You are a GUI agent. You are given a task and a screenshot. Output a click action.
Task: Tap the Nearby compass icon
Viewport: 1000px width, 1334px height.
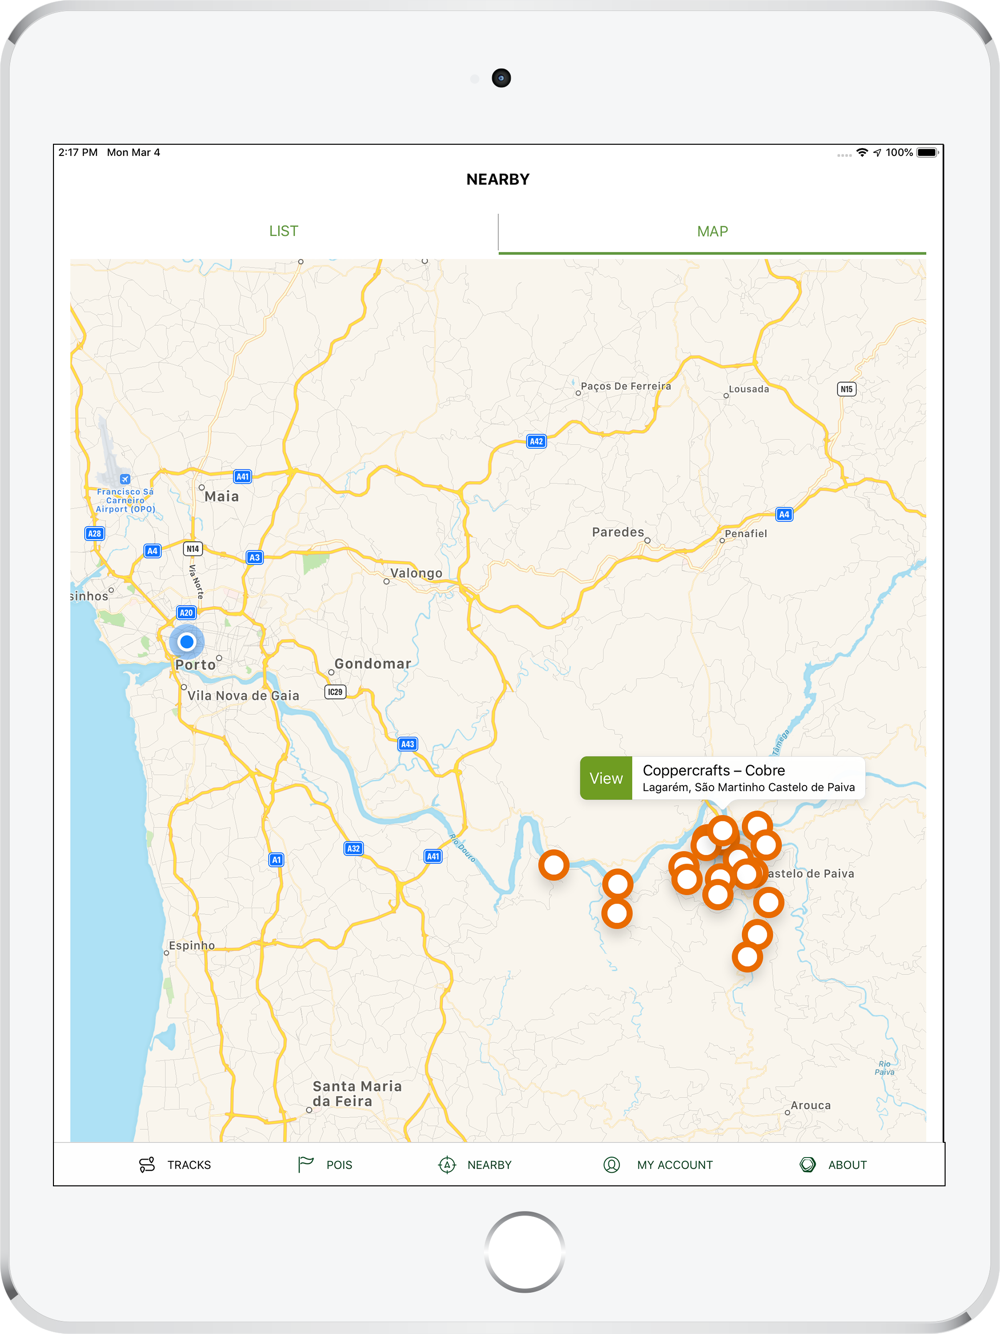(447, 1165)
